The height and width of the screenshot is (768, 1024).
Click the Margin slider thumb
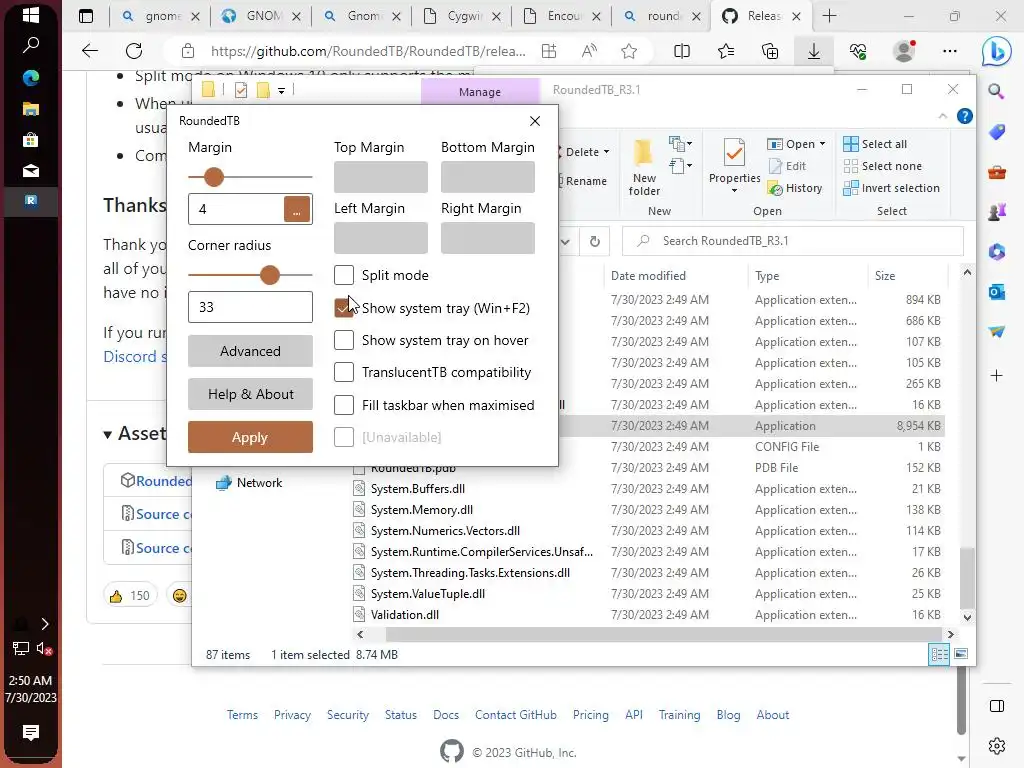point(214,176)
